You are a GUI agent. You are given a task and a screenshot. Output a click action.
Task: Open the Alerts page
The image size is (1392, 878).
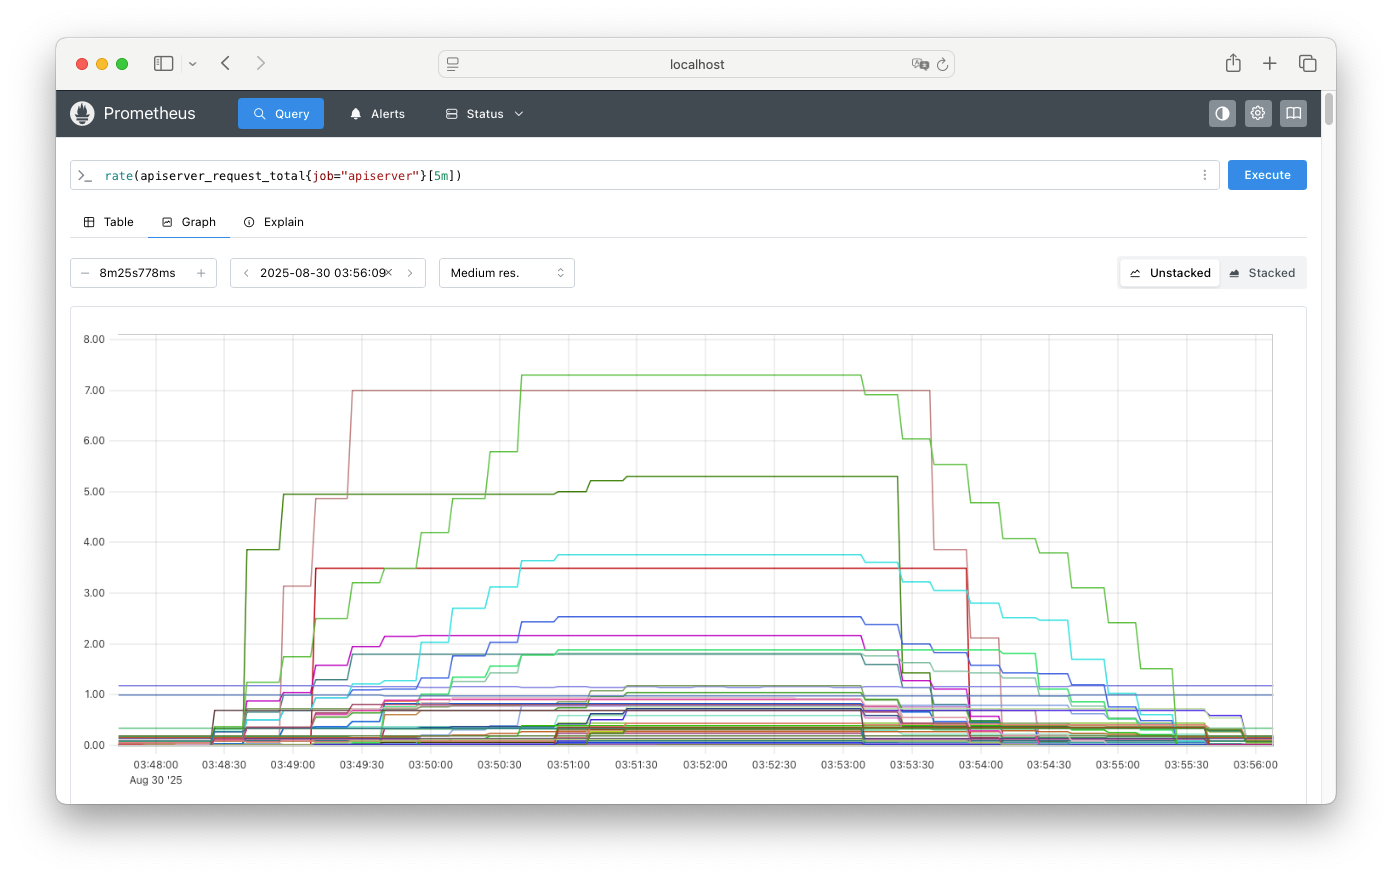click(x=377, y=114)
